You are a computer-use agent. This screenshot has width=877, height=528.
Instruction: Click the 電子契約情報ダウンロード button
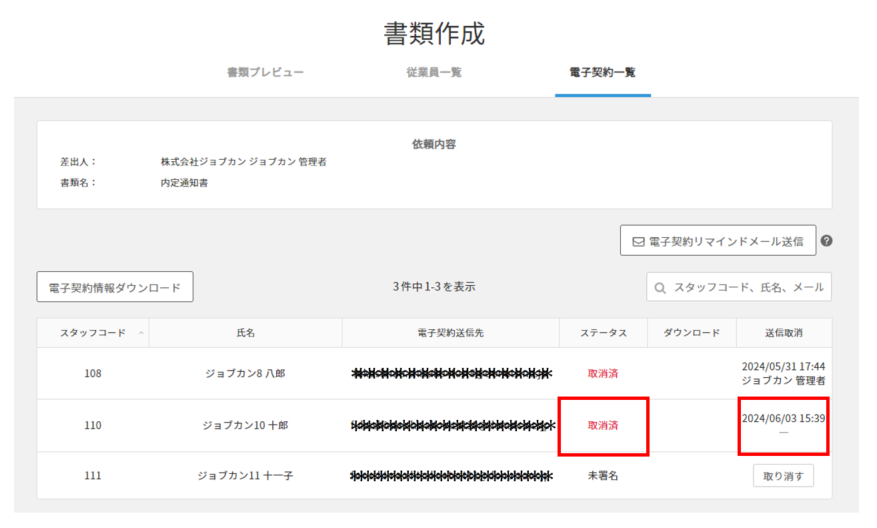pos(115,287)
